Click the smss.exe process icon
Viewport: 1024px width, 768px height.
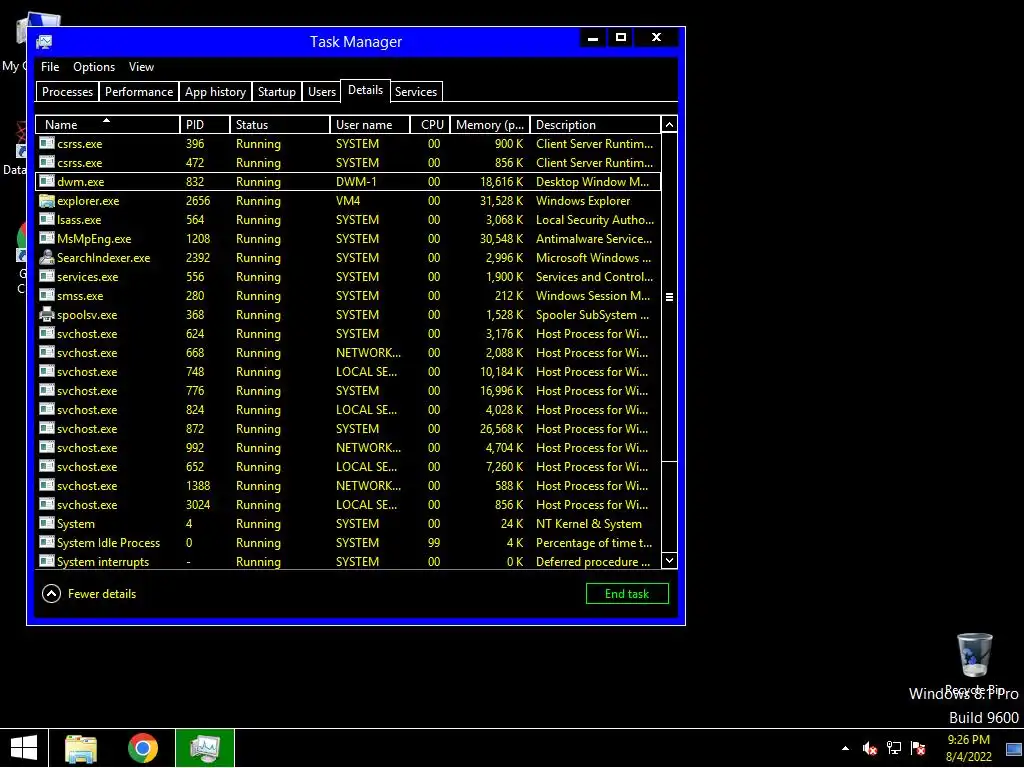pos(46,295)
